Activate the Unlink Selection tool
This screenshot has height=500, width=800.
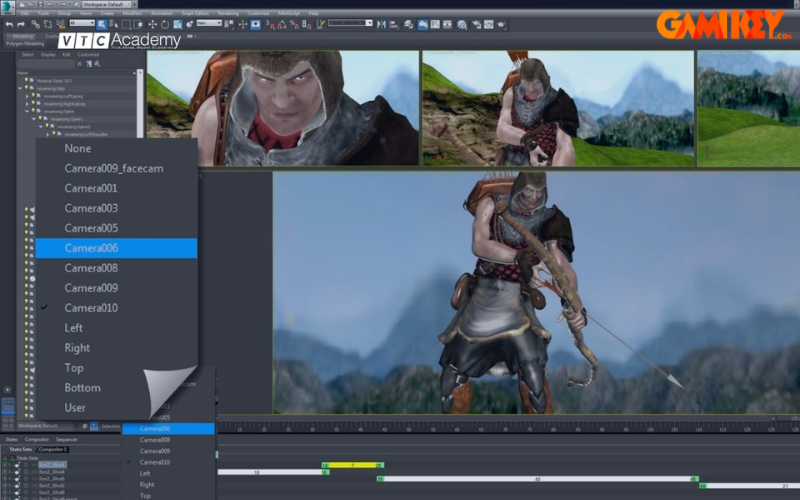click(47, 24)
